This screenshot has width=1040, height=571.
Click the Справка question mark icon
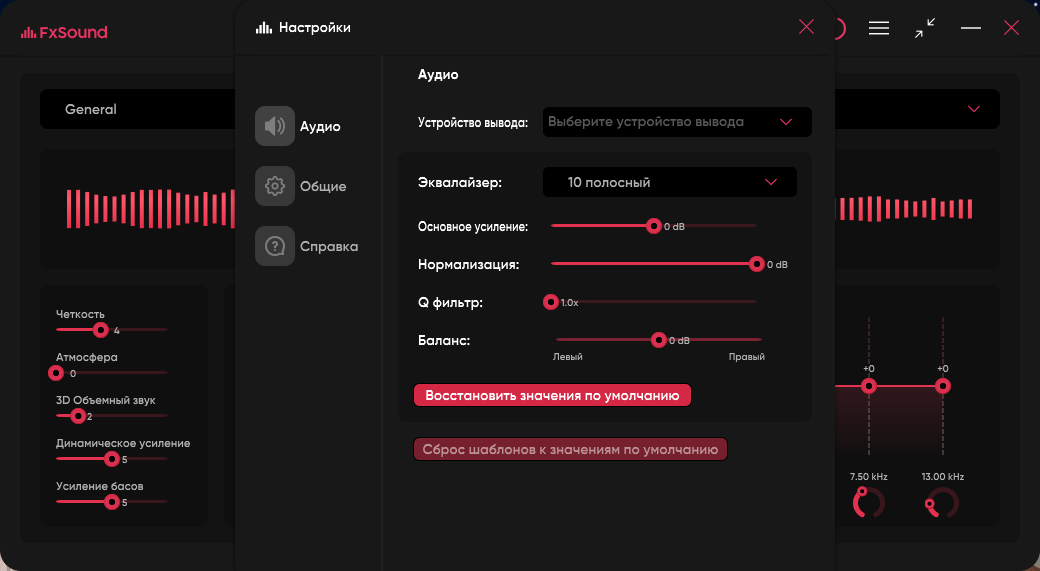[275, 246]
